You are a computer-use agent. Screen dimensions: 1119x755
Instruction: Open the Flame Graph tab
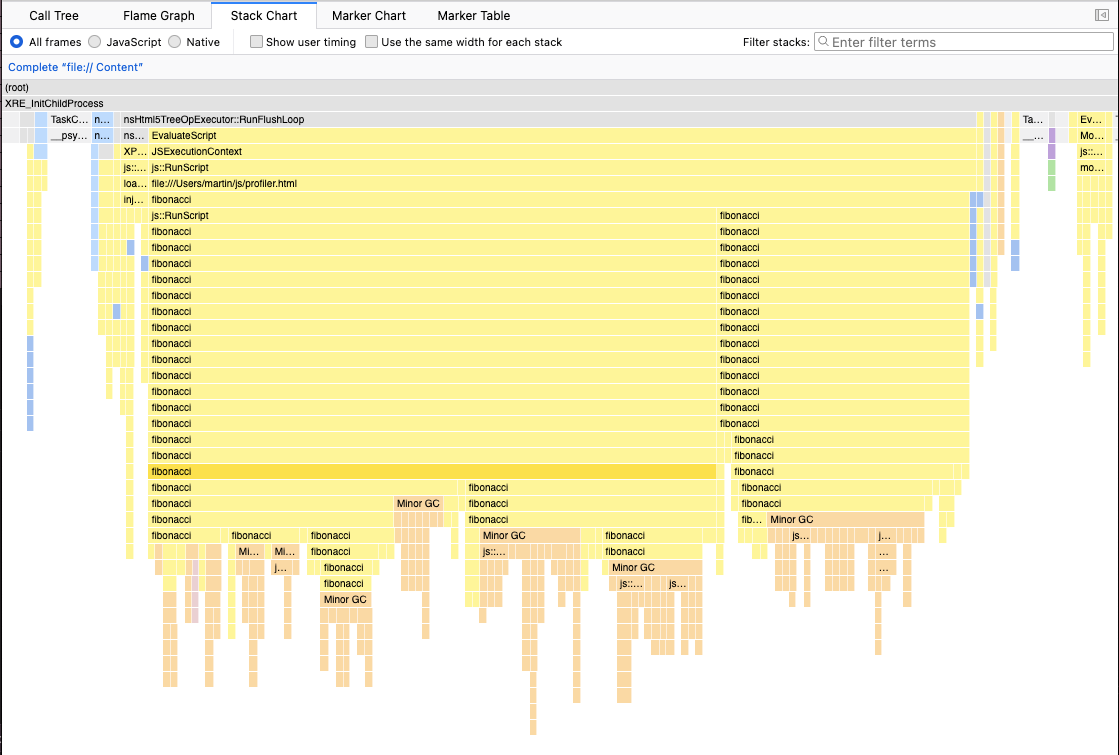tap(159, 16)
